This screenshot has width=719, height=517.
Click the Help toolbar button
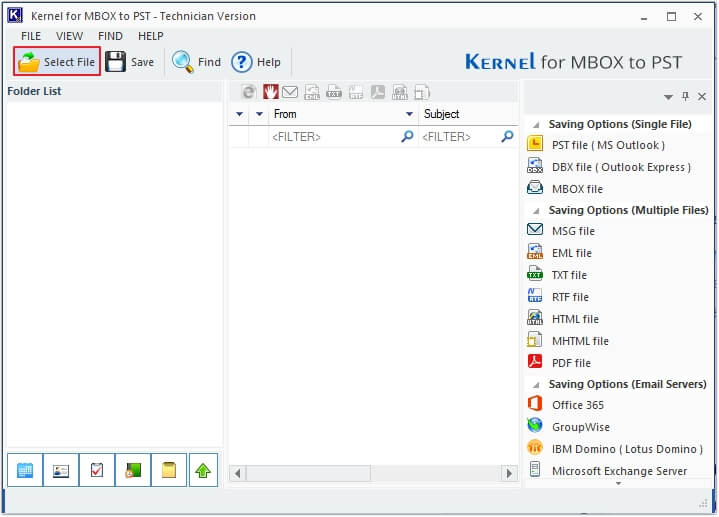[x=256, y=62]
